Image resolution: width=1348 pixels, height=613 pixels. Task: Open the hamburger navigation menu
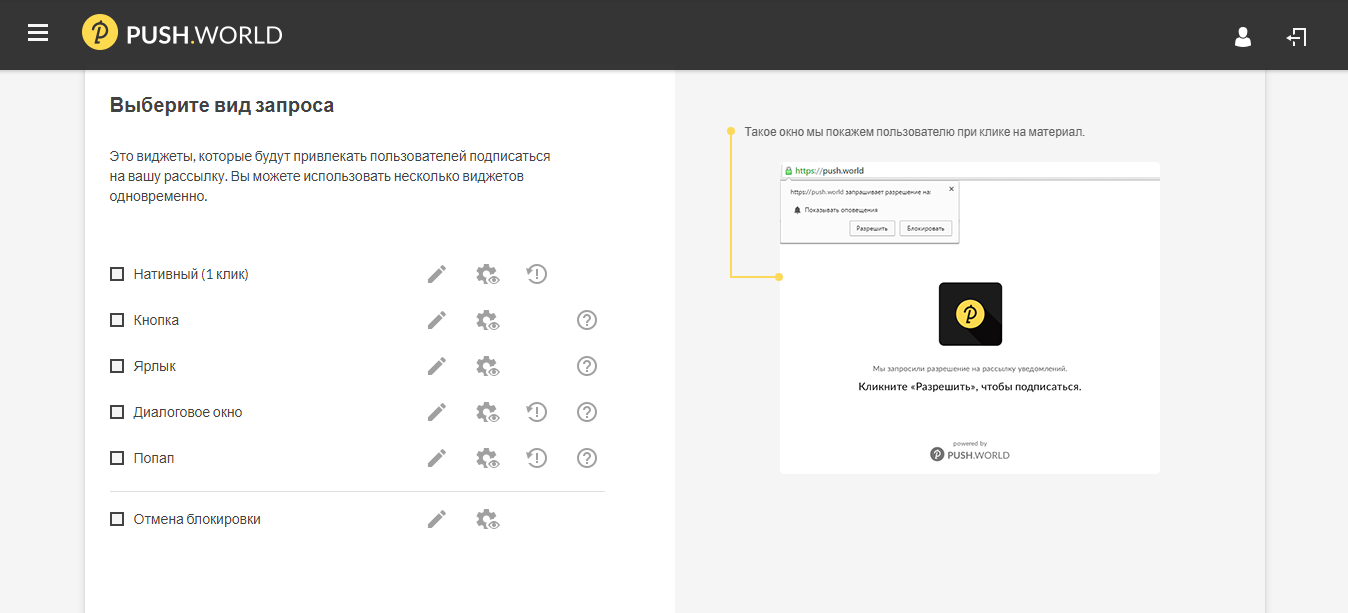[x=38, y=34]
